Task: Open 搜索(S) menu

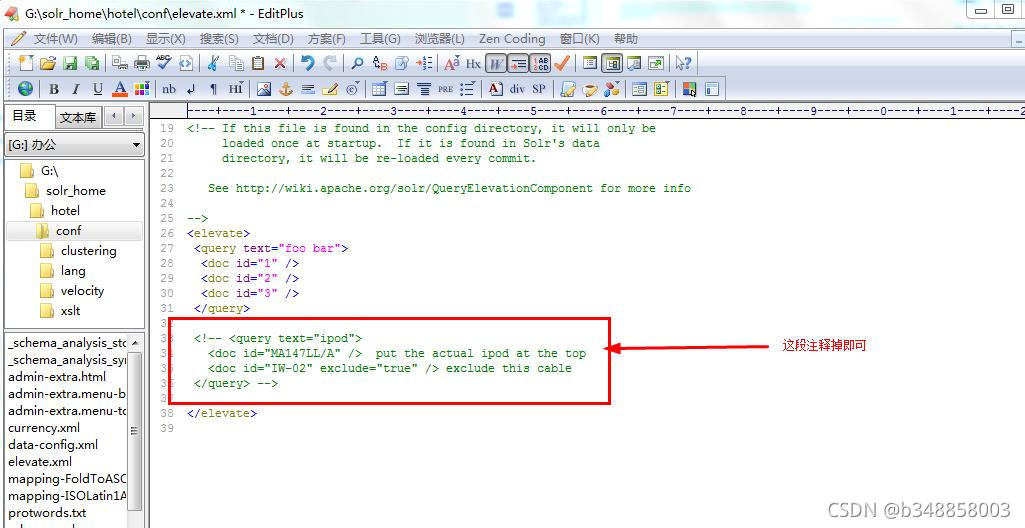Action: 219,39
